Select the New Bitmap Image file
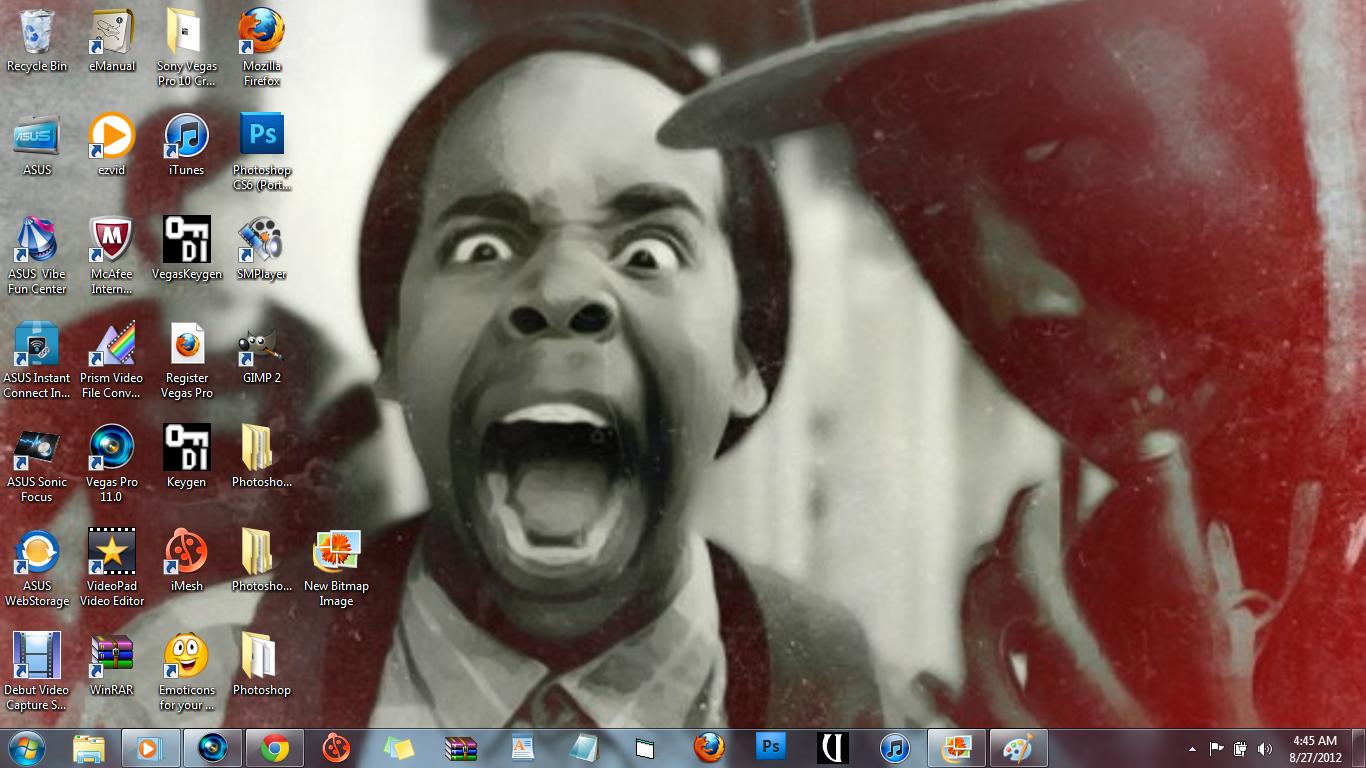The image size is (1366, 768). (x=337, y=568)
